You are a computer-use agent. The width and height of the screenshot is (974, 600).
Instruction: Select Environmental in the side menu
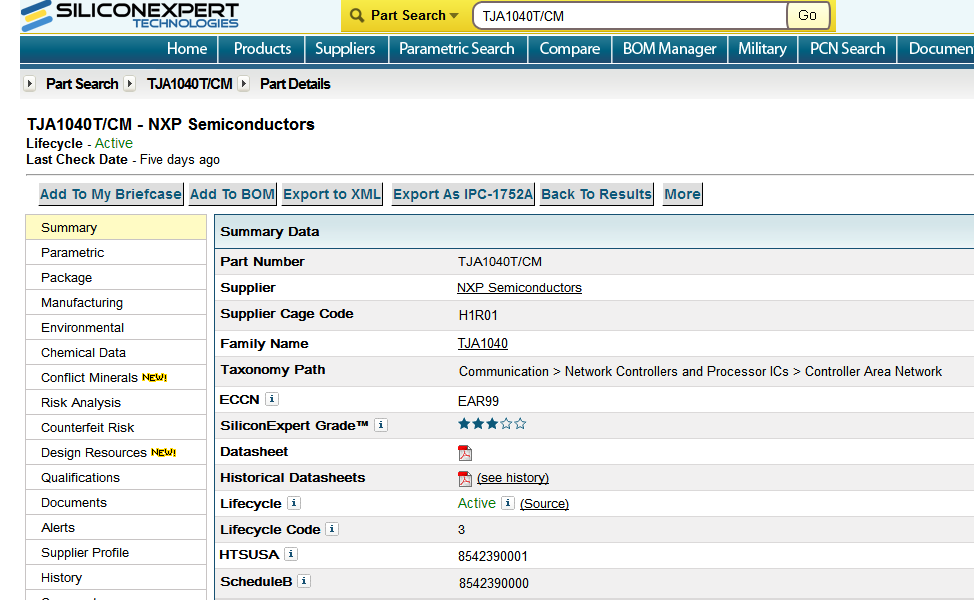point(116,327)
